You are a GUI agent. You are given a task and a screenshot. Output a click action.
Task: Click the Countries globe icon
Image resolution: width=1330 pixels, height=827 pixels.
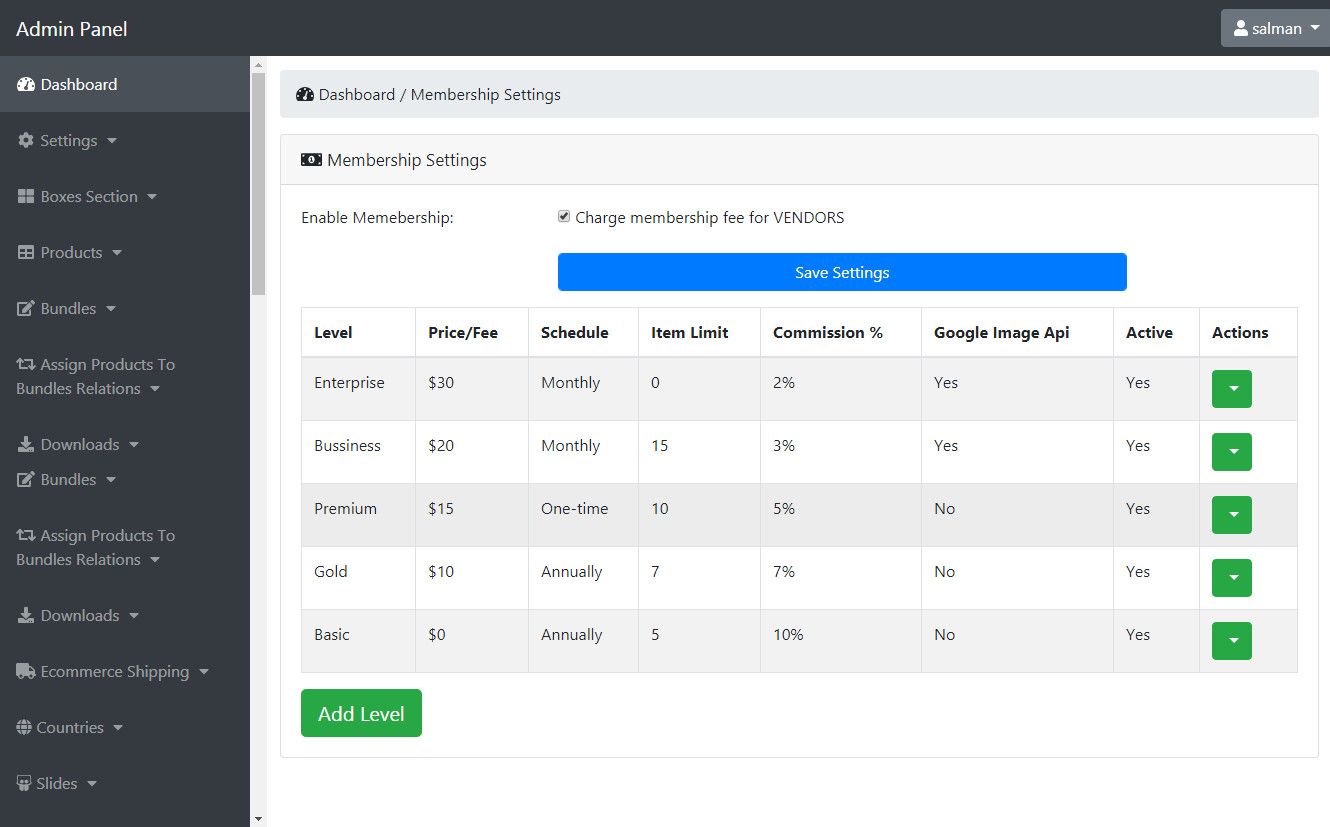pos(24,728)
